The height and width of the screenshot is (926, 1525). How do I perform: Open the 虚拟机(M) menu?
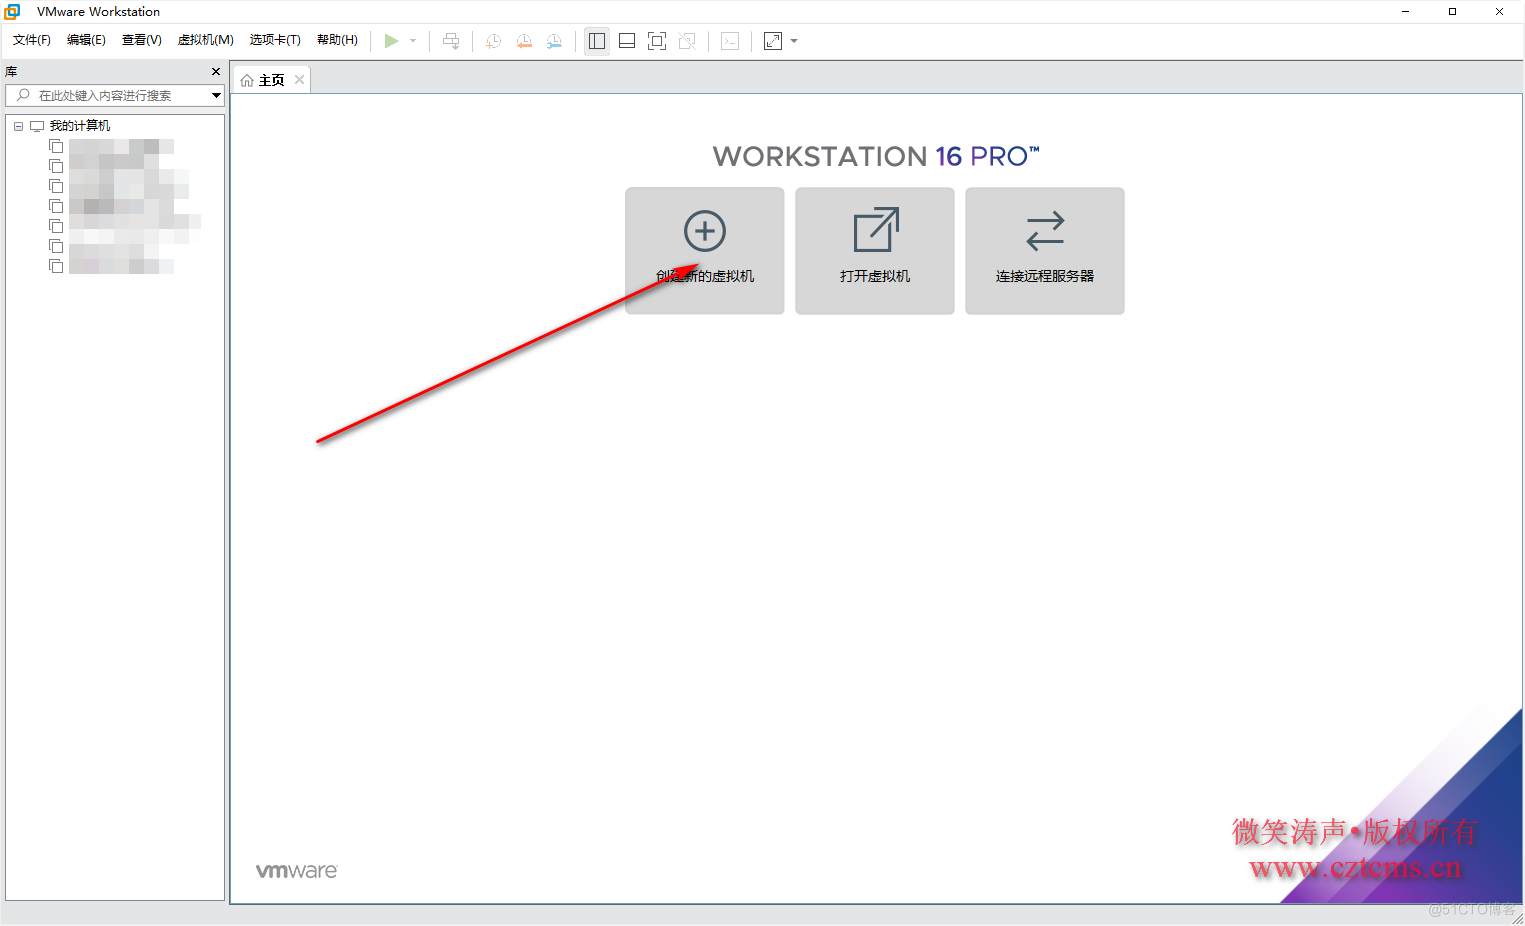click(x=205, y=40)
